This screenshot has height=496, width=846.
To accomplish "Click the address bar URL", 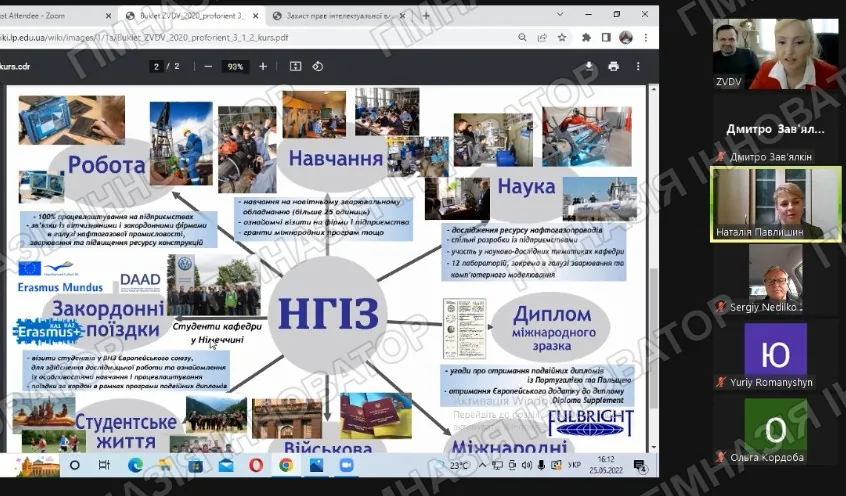I will pyautogui.click(x=146, y=37).
